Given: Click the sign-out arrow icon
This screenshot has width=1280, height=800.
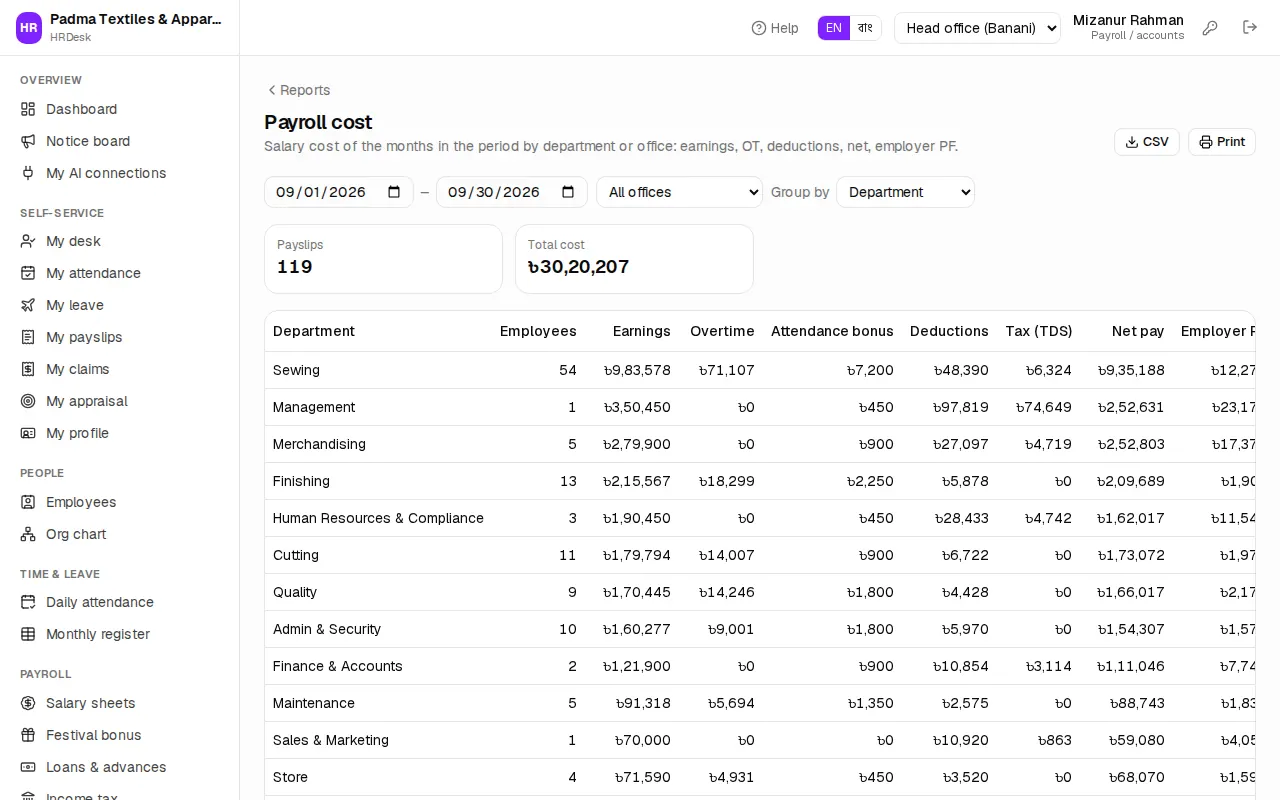Looking at the screenshot, I should [1250, 27].
